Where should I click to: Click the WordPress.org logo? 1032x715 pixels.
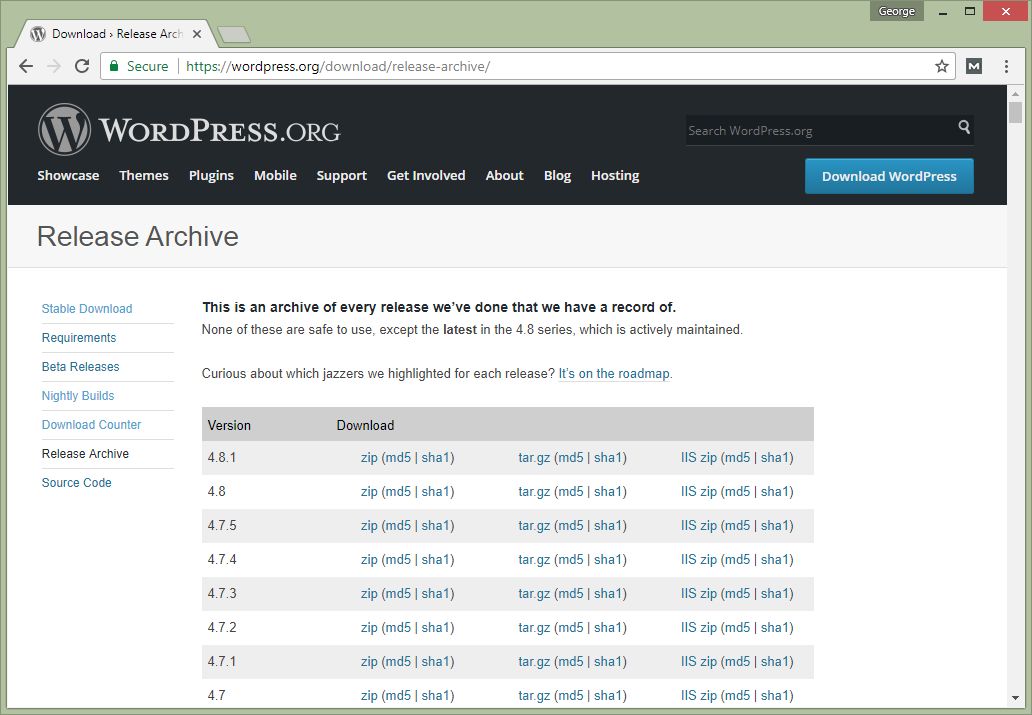(189, 130)
